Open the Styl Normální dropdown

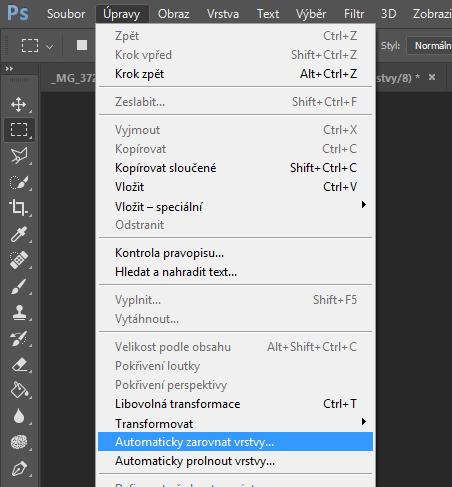430,45
